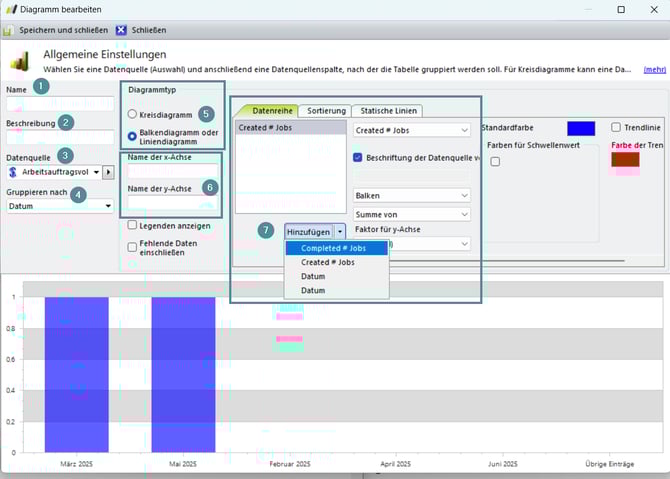Screen dimensions: 670x479
Task: Expand the Balken chart type dropdown
Action: [x=411, y=194]
